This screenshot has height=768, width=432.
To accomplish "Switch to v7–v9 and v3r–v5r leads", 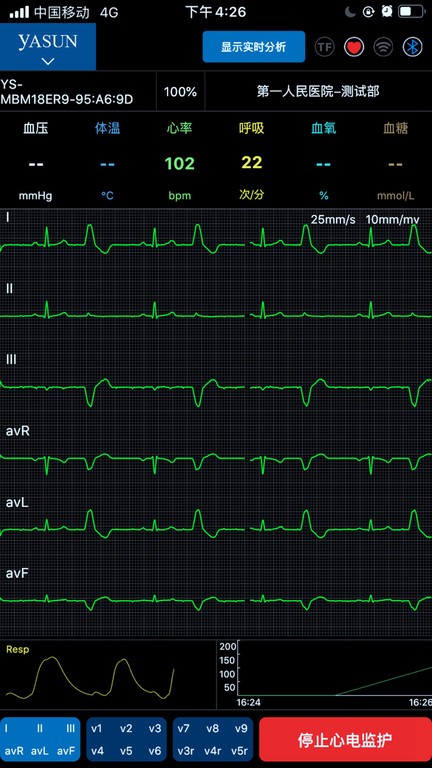I will point(213,739).
